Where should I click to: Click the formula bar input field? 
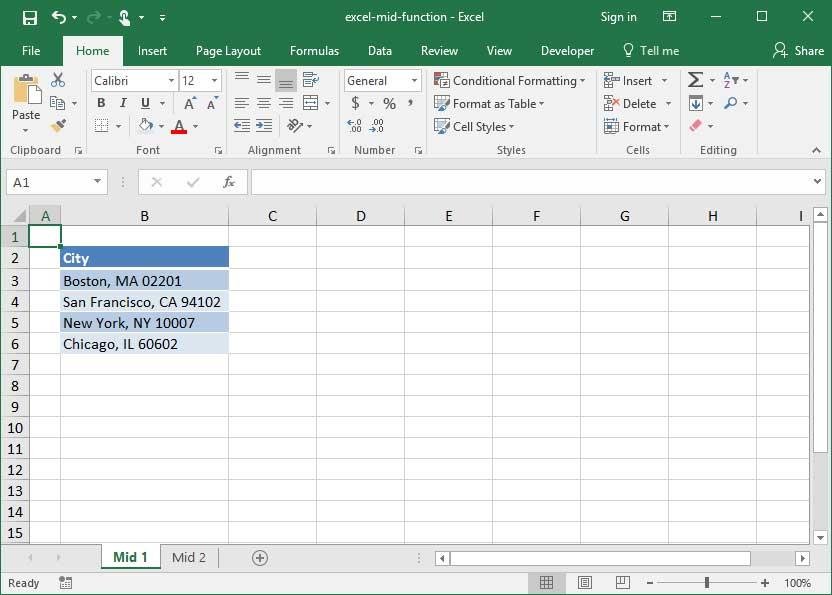pyautogui.click(x=531, y=182)
